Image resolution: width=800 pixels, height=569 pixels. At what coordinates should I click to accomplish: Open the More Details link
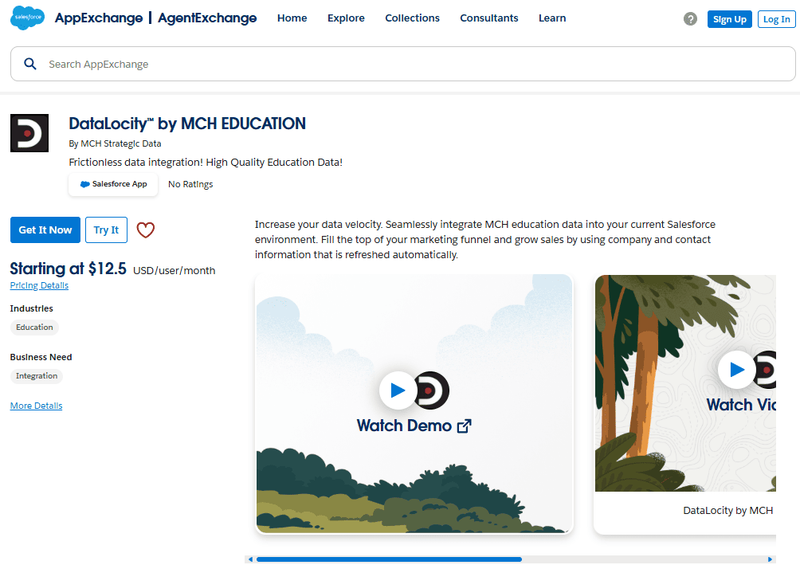36,406
